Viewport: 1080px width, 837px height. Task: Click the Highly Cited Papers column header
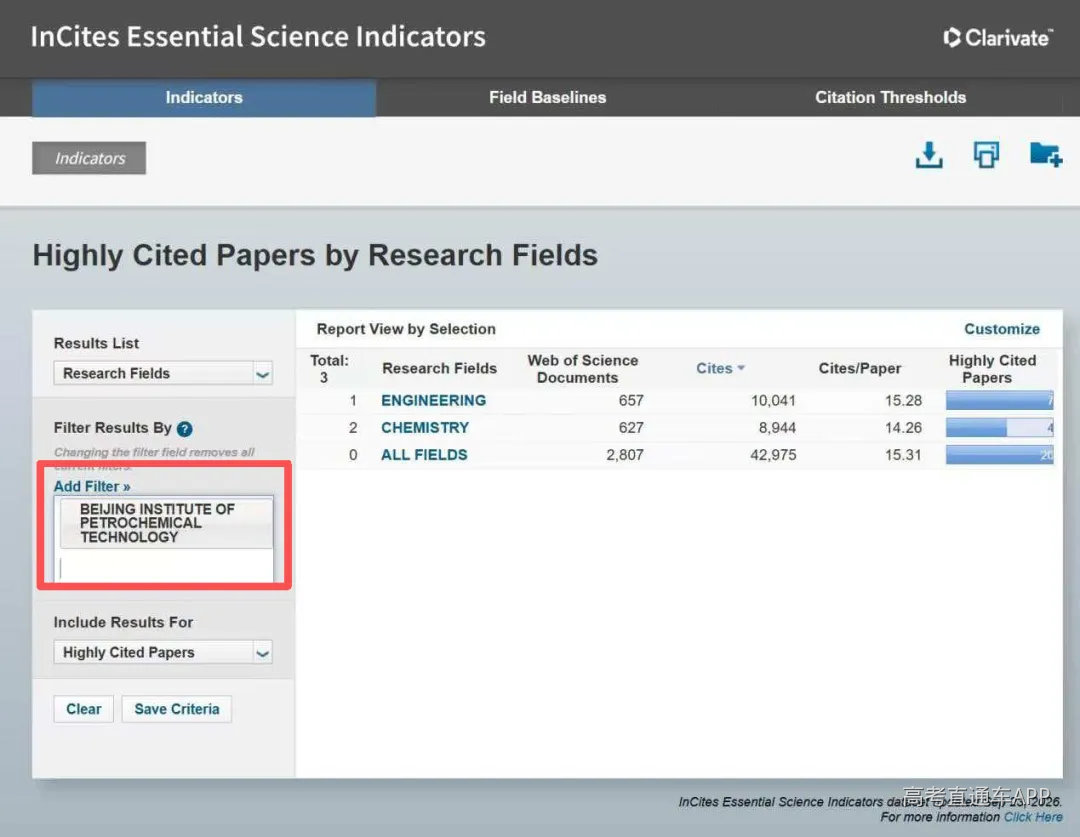pos(992,369)
